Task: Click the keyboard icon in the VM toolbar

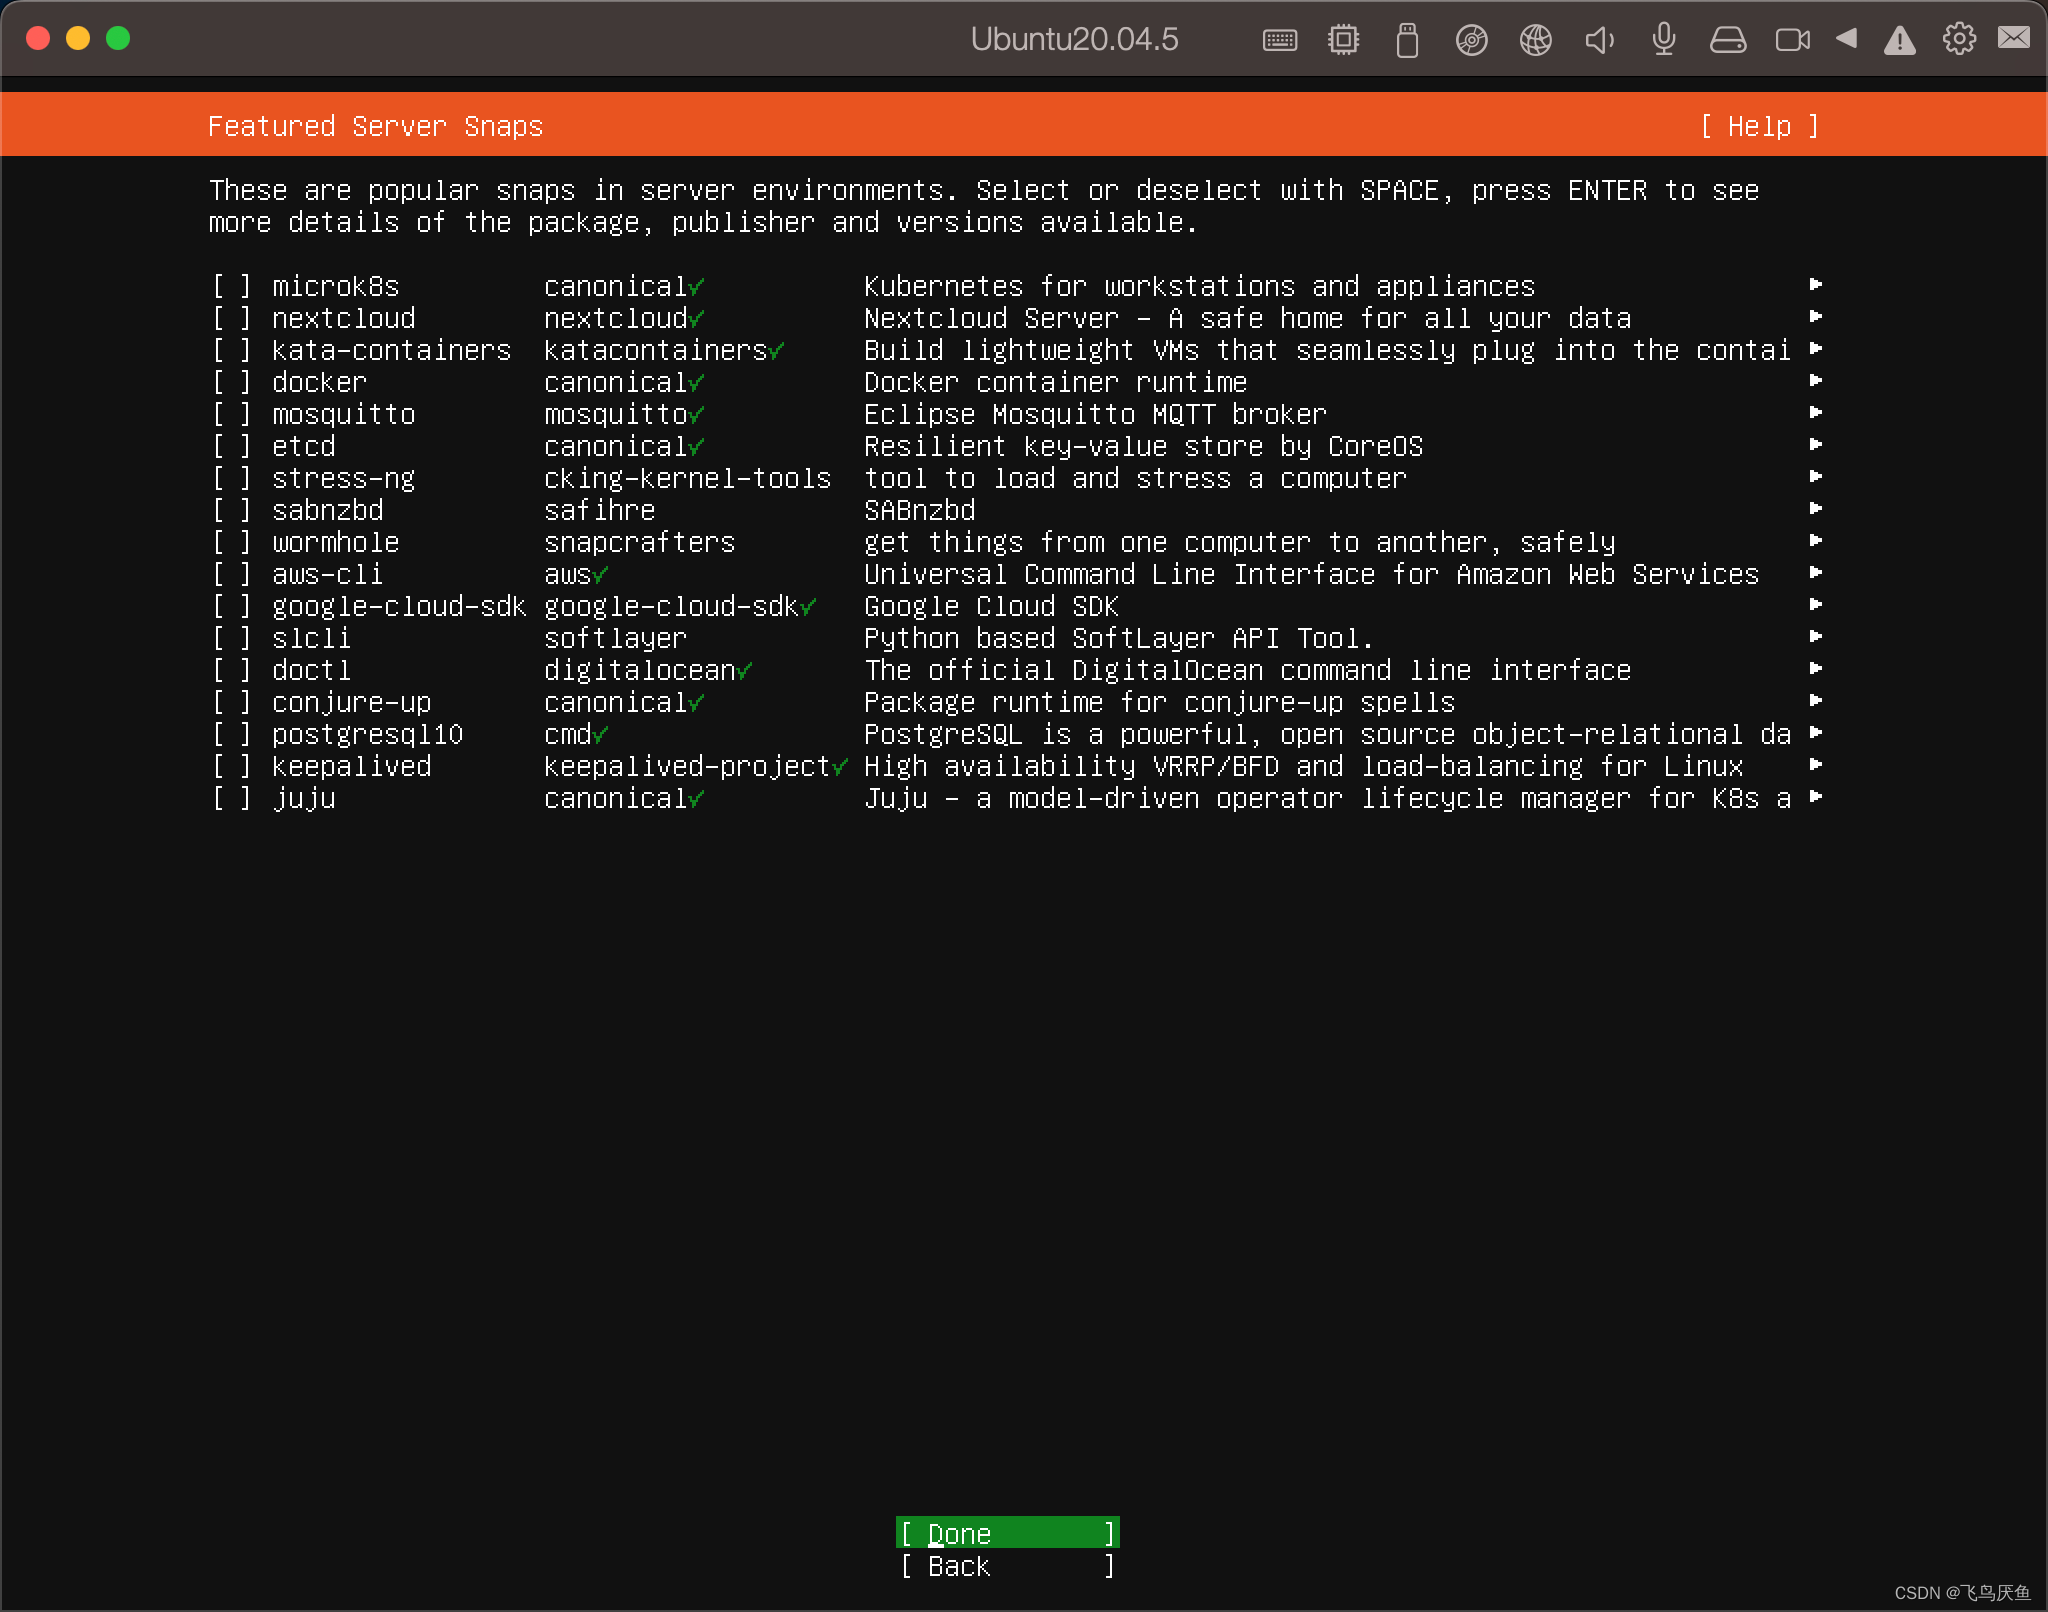Action: (1279, 40)
